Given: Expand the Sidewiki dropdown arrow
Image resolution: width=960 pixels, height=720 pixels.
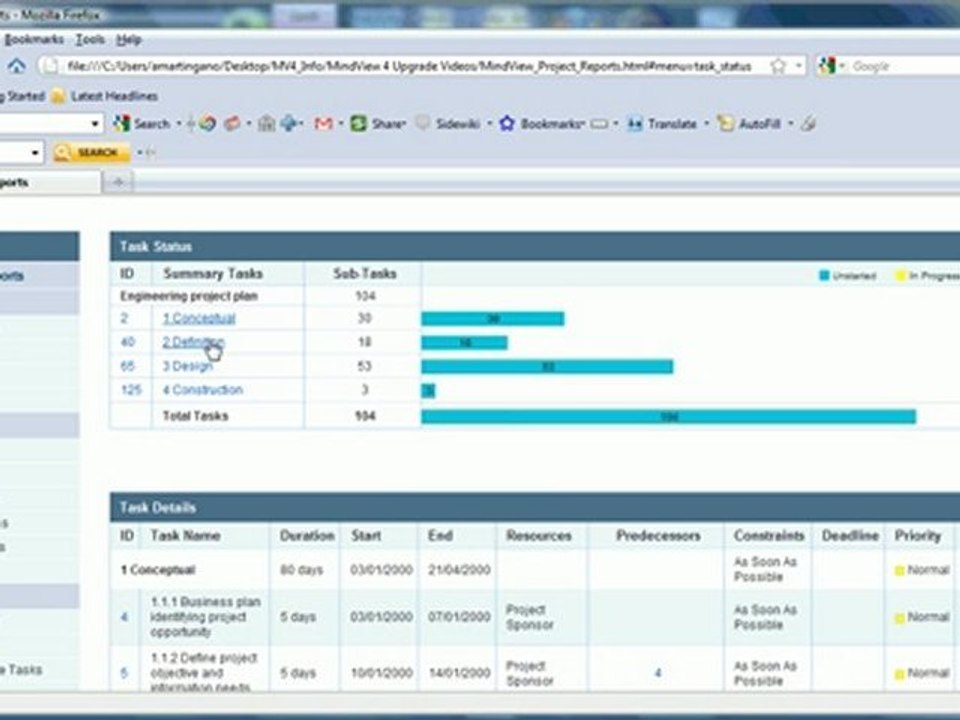Looking at the screenshot, I should click(489, 124).
